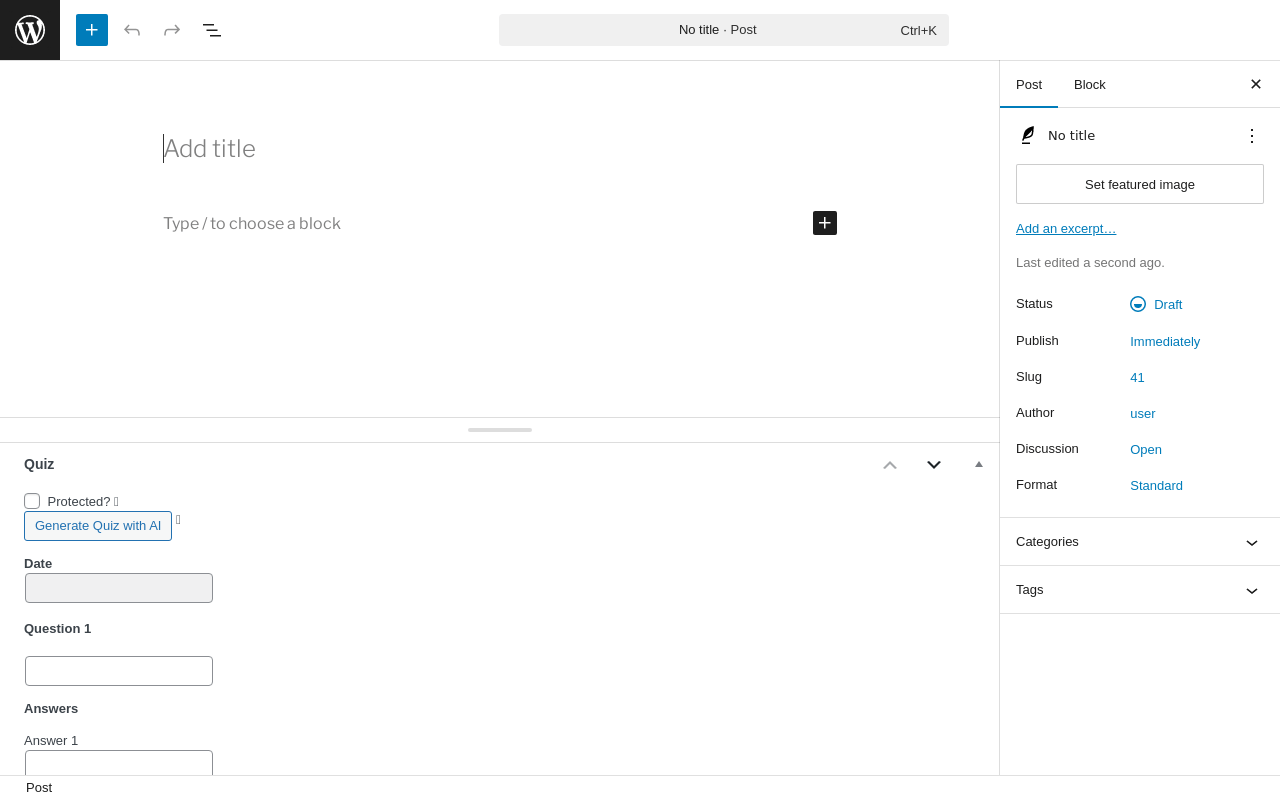Screen dimensions: 1280x800
Task: Move Quiz meta box down
Action: pyautogui.click(x=934, y=465)
